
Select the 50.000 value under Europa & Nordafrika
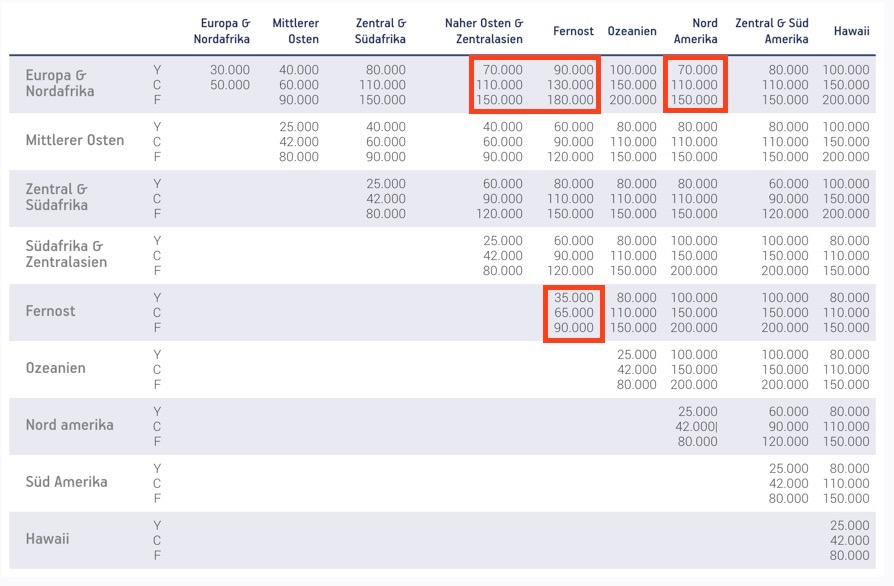pos(230,85)
